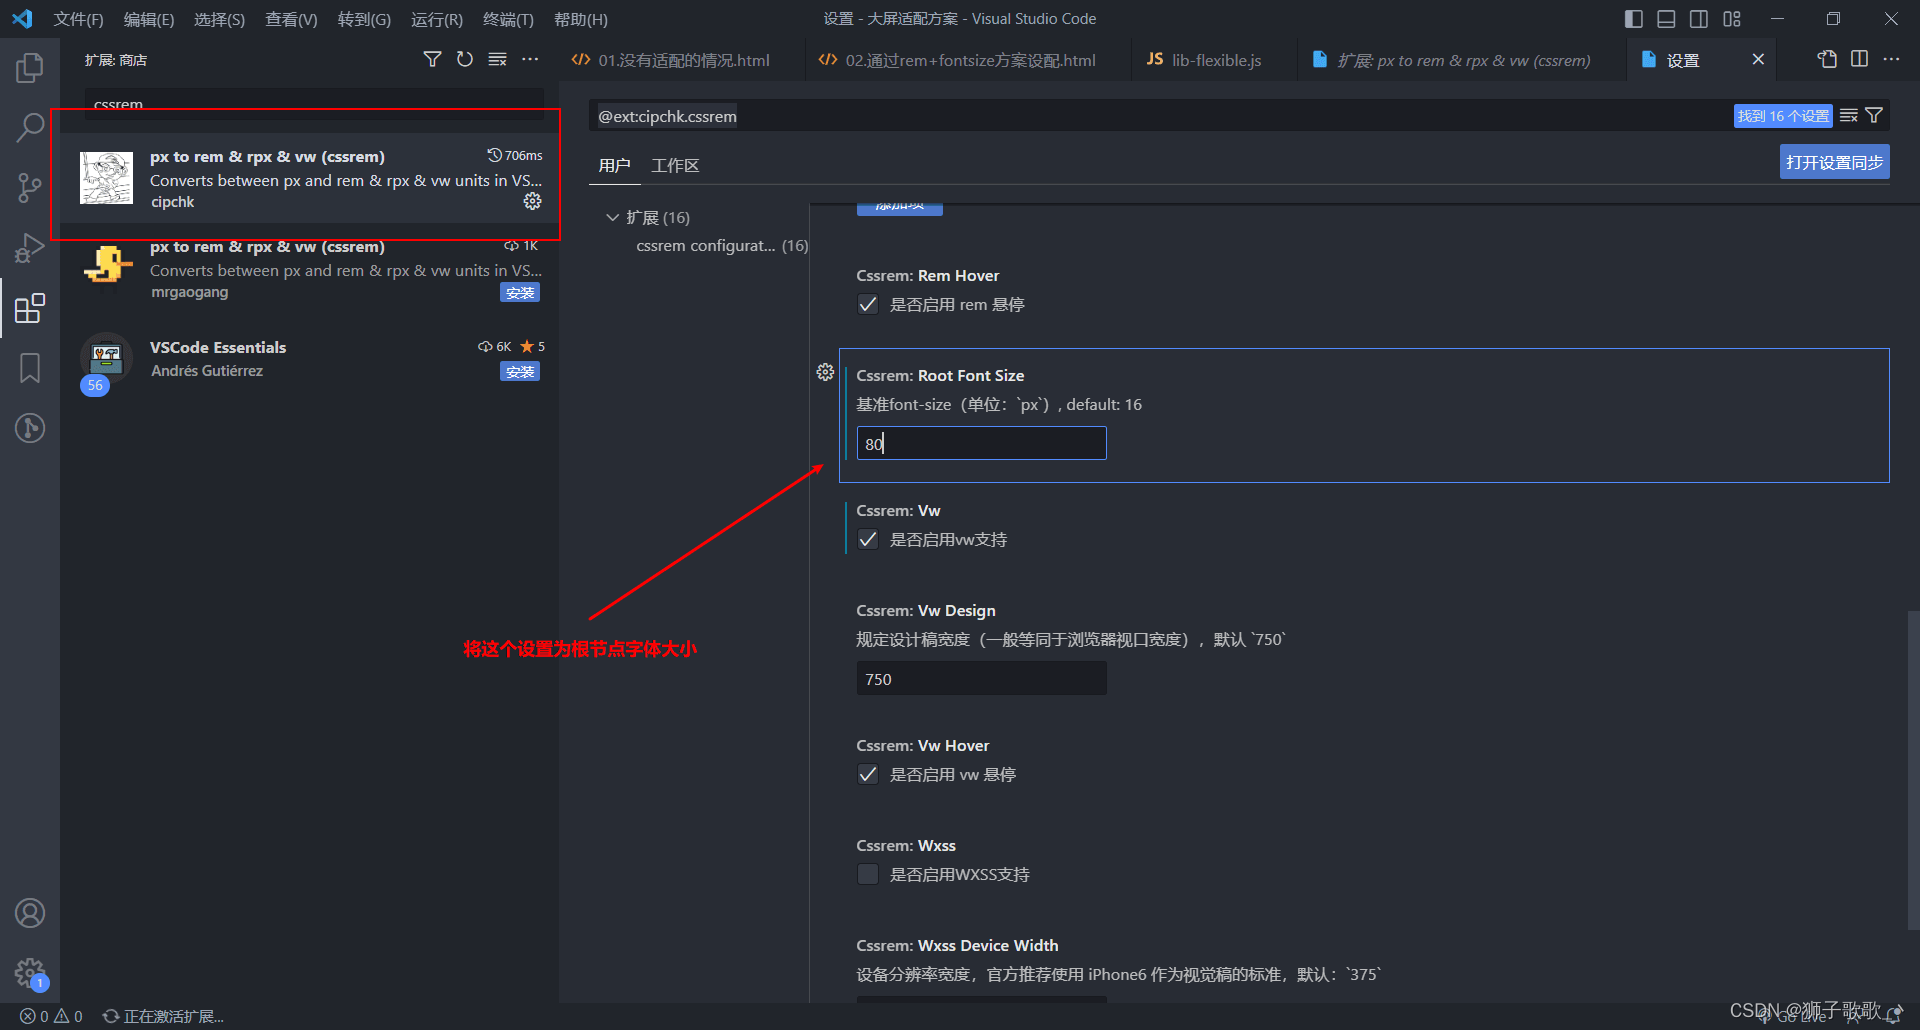Click the settings search box
The height and width of the screenshot is (1030, 1920).
1160,116
